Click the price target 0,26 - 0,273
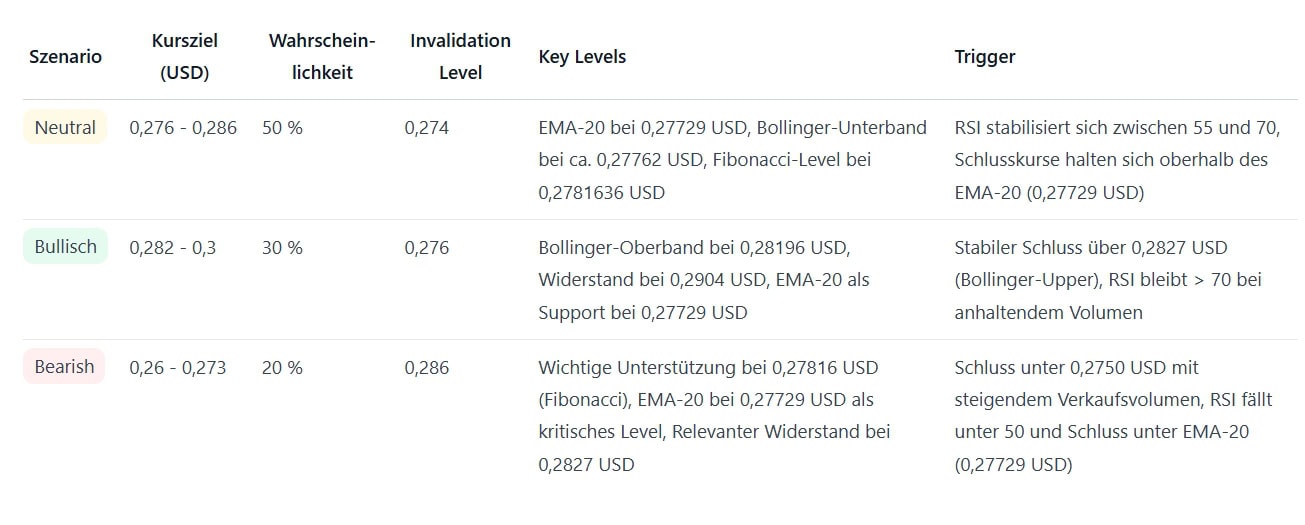1305x525 pixels. 178,368
